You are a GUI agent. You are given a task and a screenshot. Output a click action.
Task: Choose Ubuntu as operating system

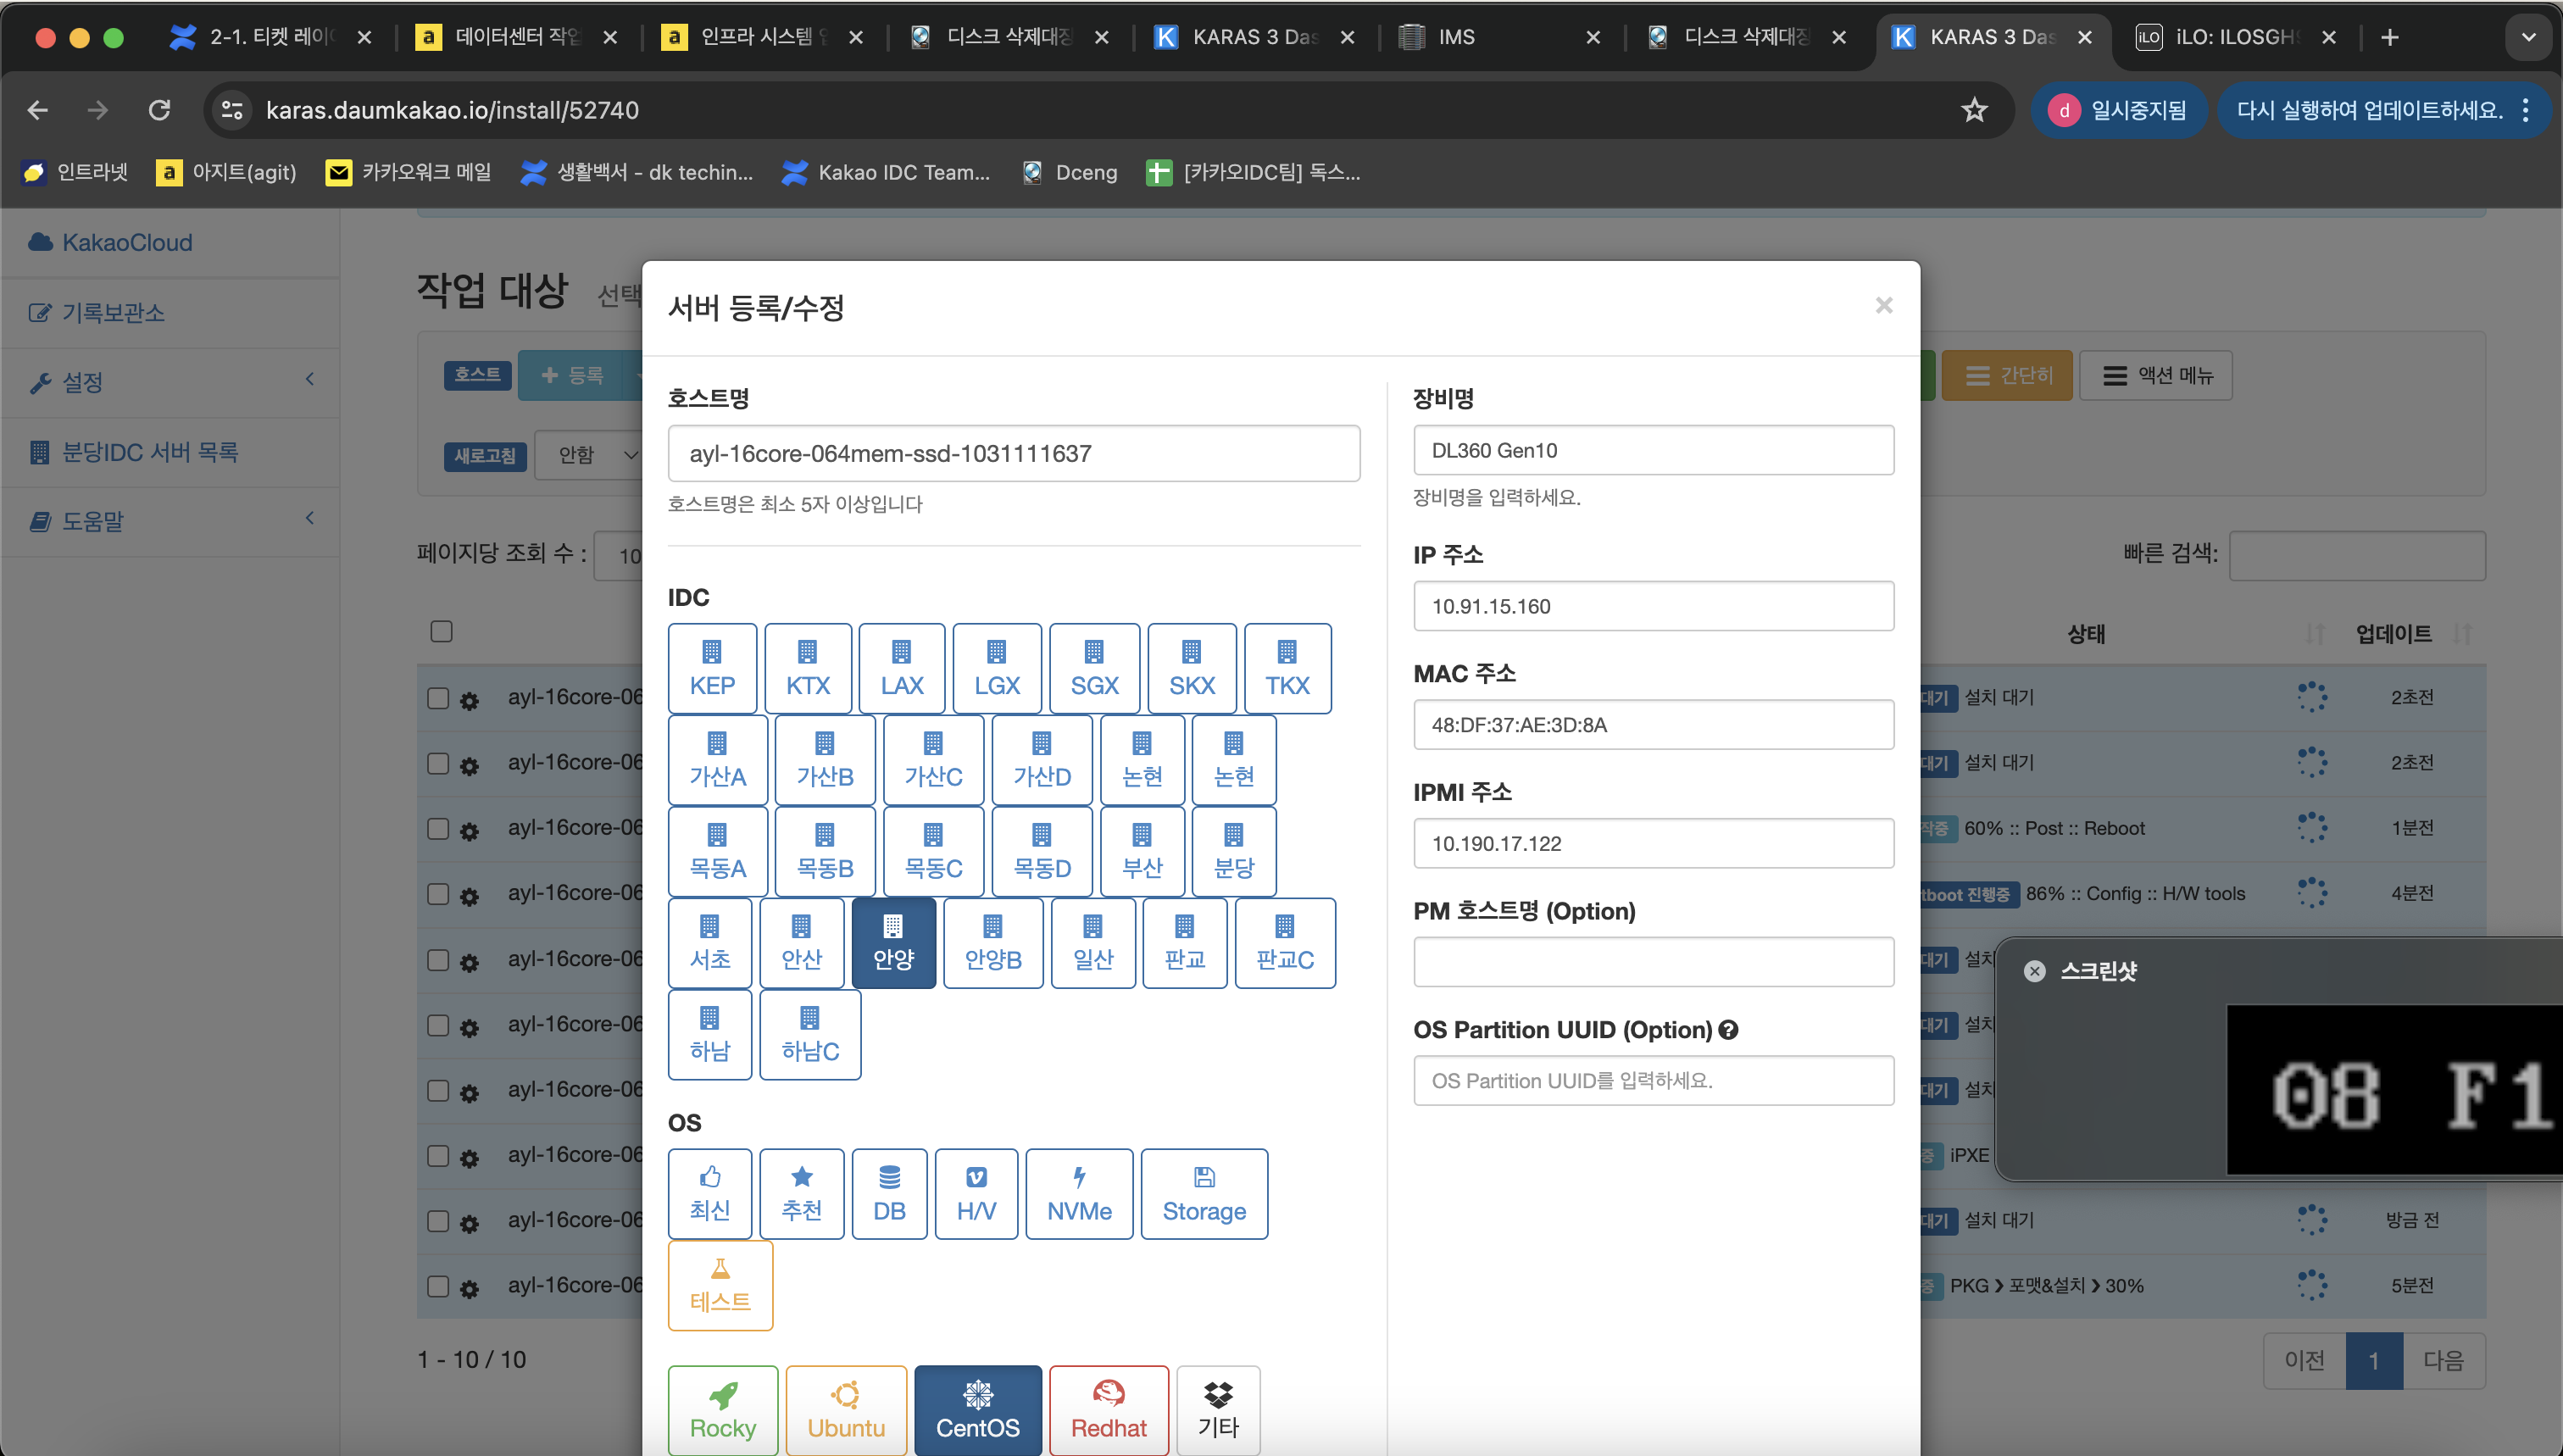pyautogui.click(x=846, y=1410)
